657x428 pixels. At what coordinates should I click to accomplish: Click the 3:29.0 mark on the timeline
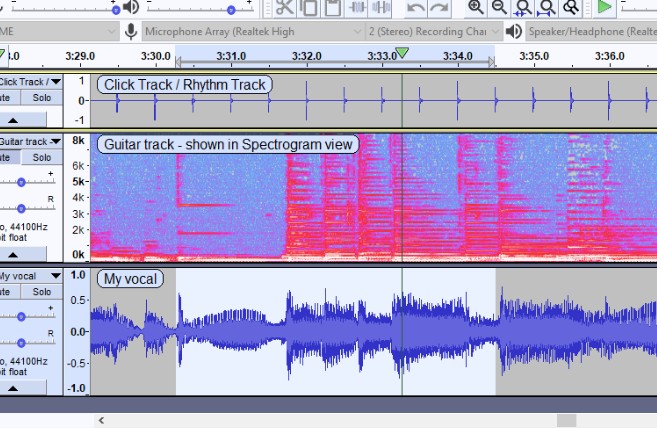pyautogui.click(x=80, y=56)
